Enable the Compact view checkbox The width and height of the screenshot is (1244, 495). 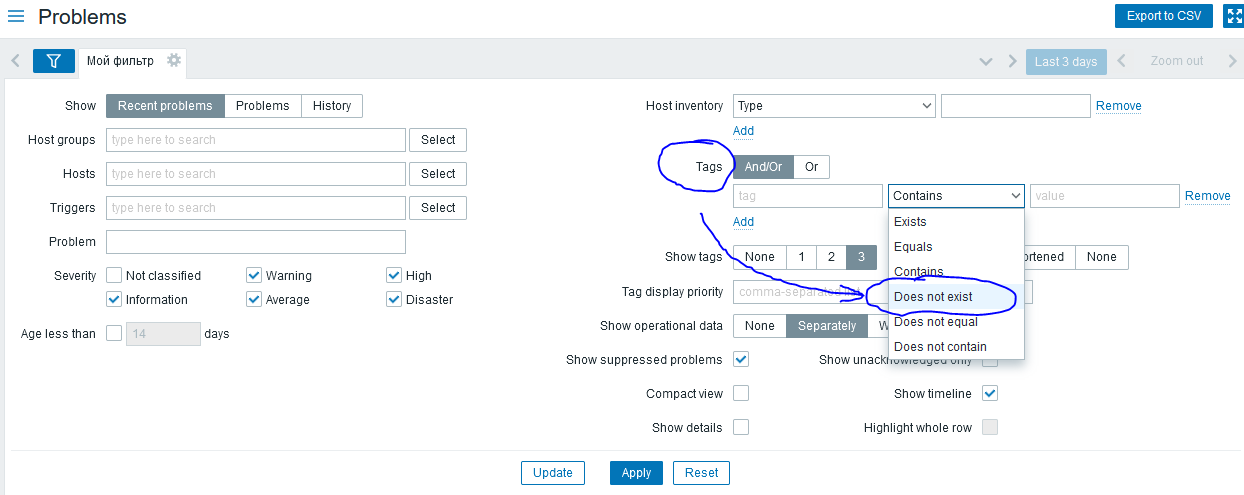[x=741, y=394]
